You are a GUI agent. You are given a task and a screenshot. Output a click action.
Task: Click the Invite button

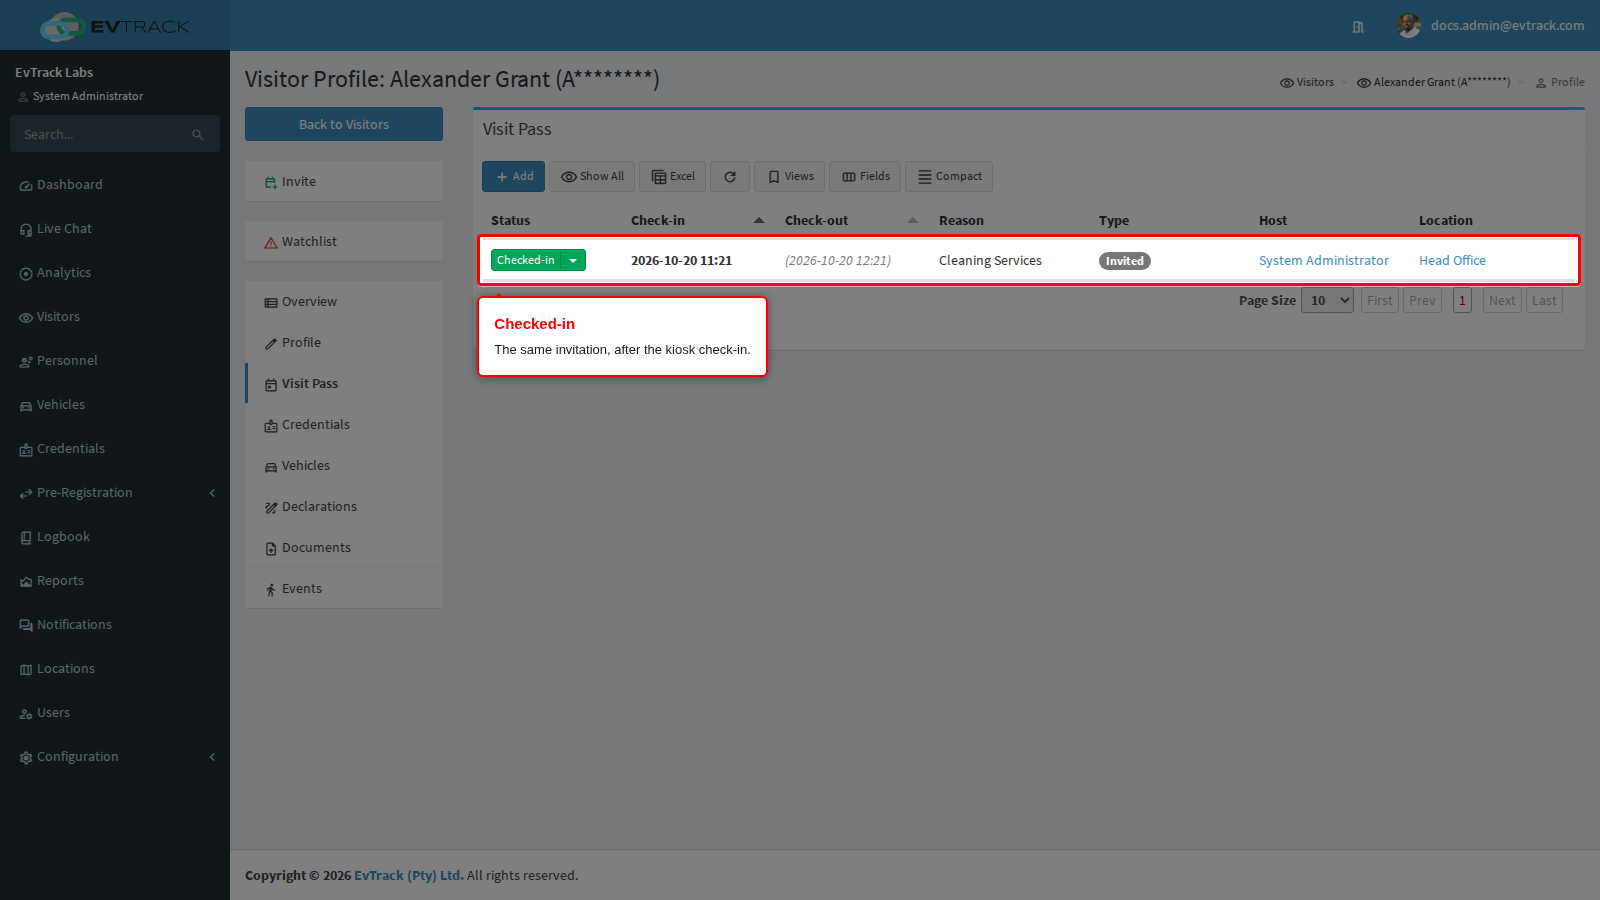pos(344,182)
